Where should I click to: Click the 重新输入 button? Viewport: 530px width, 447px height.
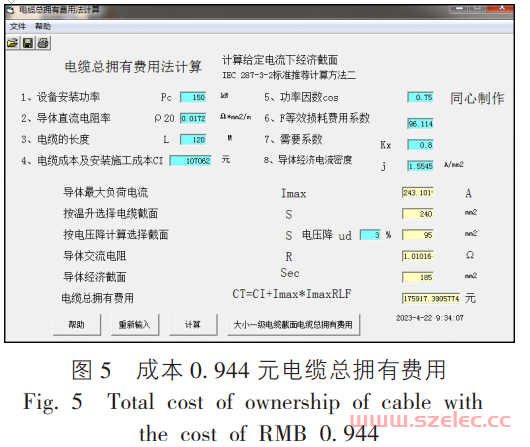(x=135, y=325)
